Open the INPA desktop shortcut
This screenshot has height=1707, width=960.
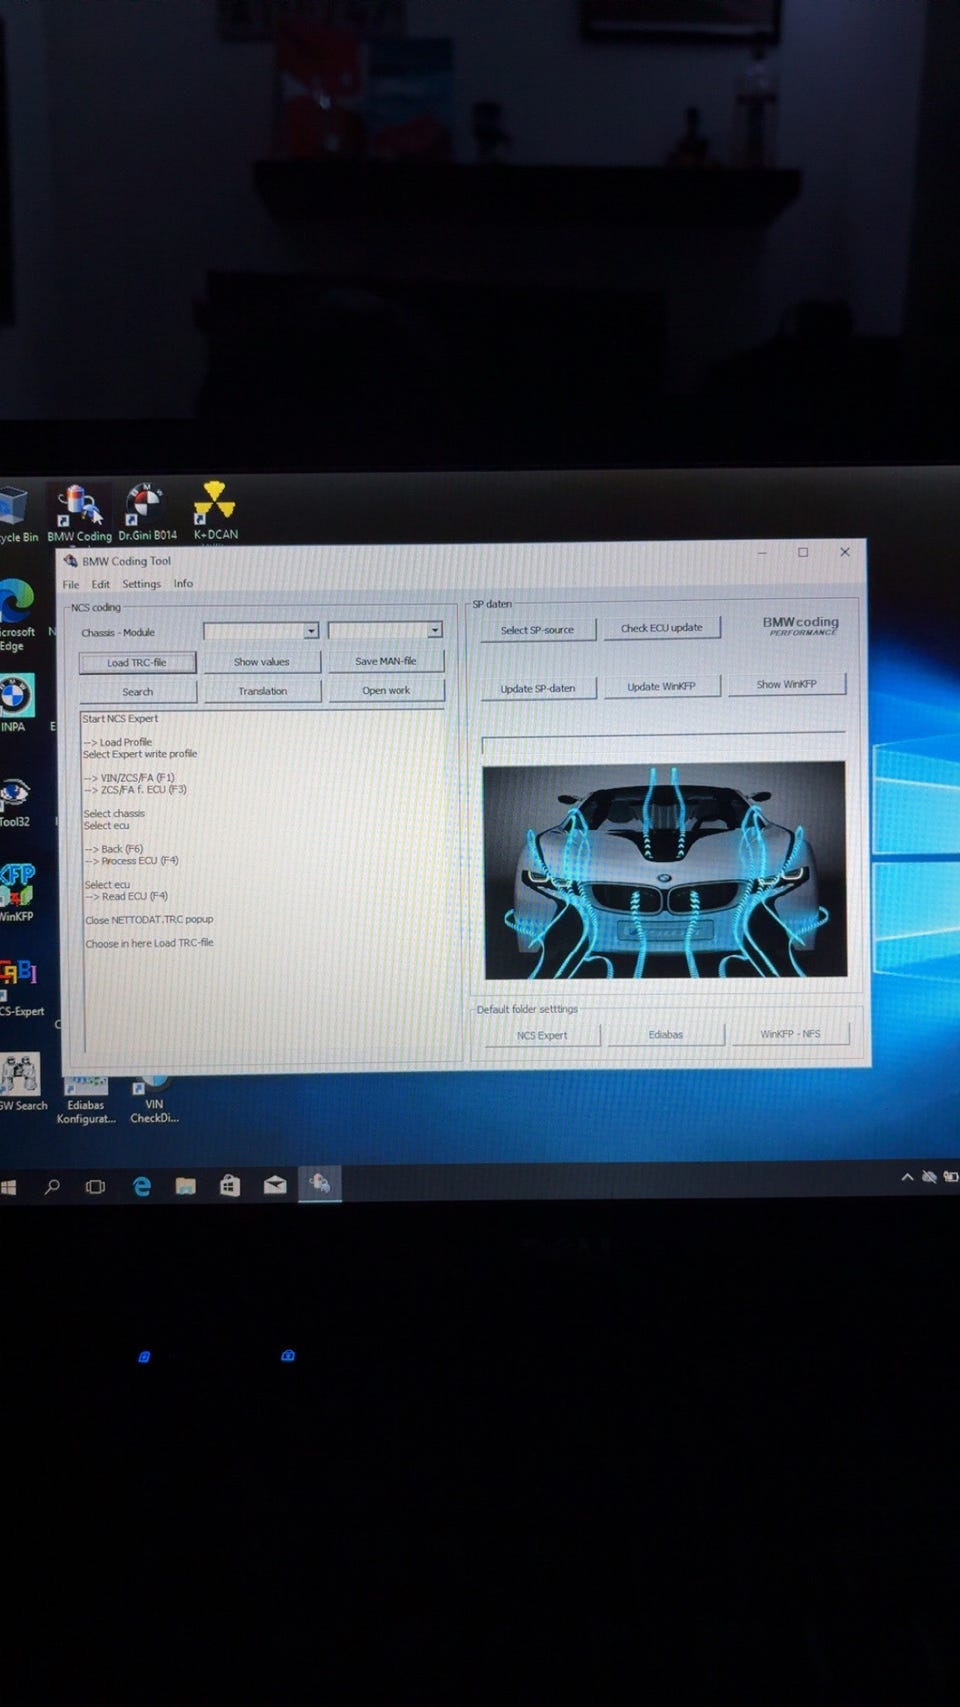click(x=15, y=703)
